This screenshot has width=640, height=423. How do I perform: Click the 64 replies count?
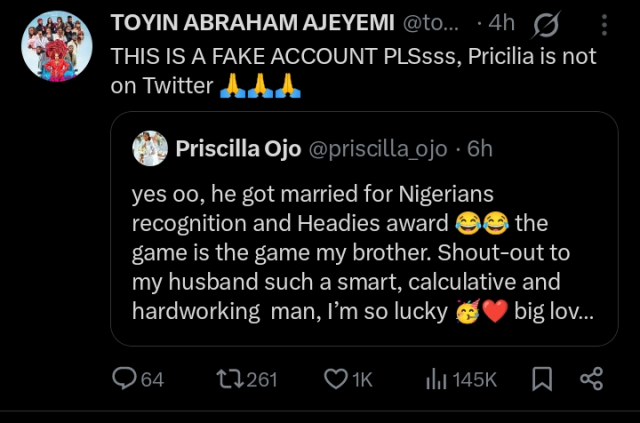pos(153,379)
